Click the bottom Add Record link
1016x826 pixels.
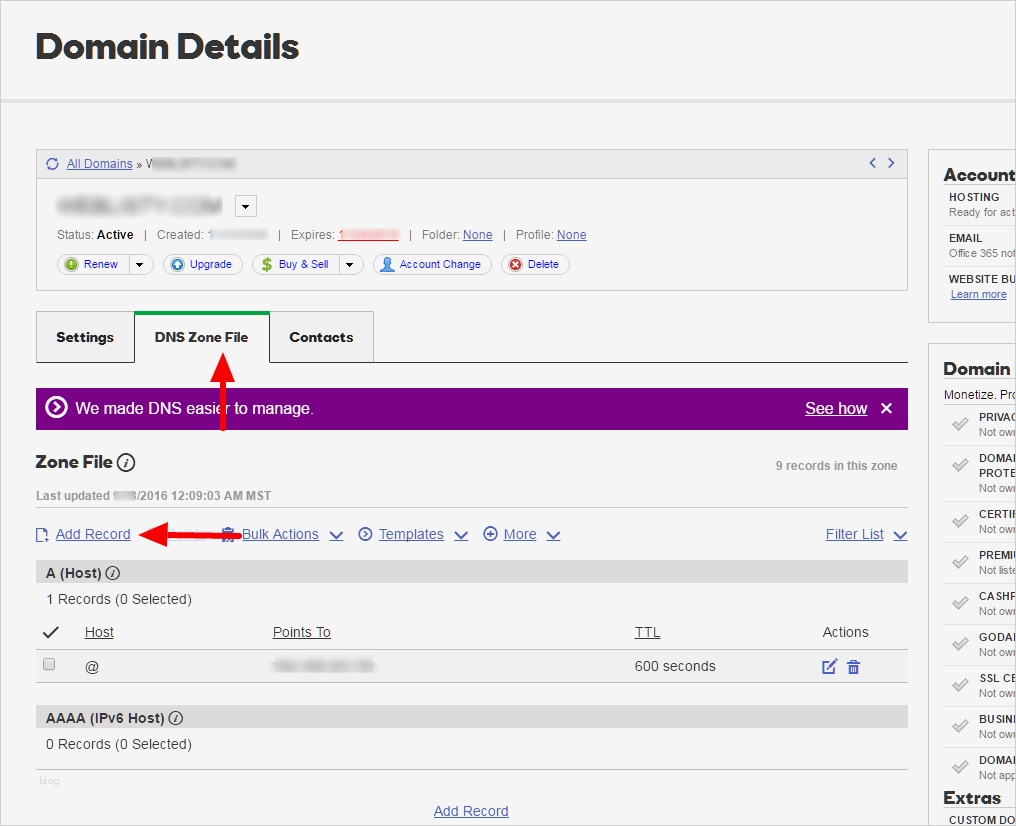[x=471, y=811]
